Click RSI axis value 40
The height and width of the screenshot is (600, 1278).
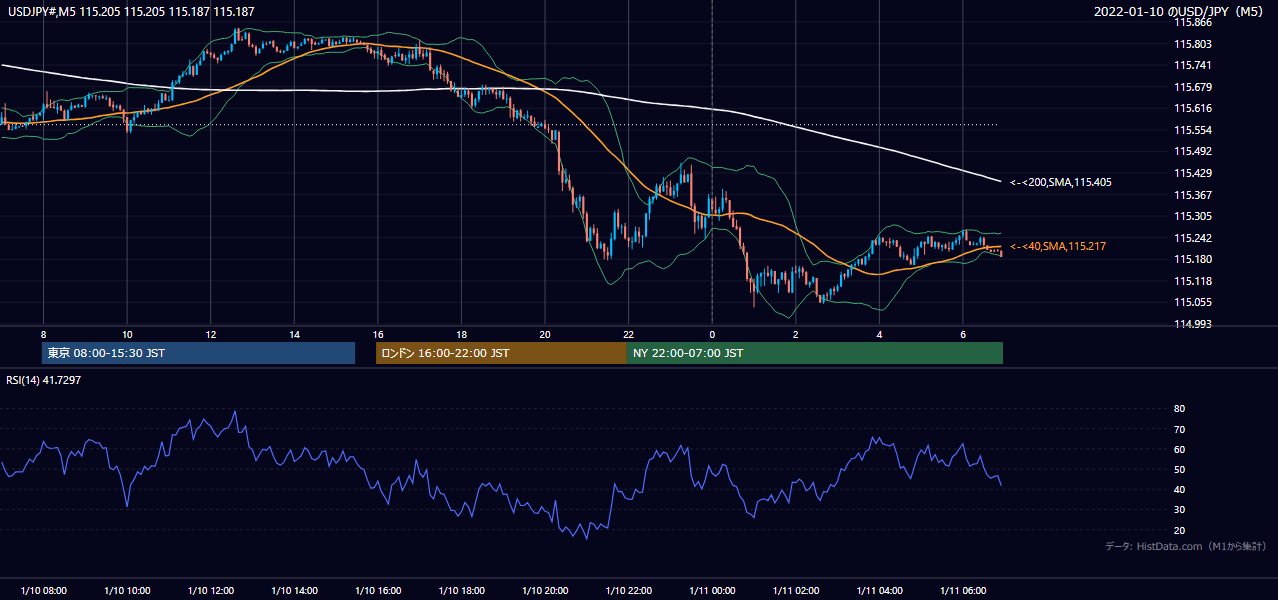(x=1179, y=489)
